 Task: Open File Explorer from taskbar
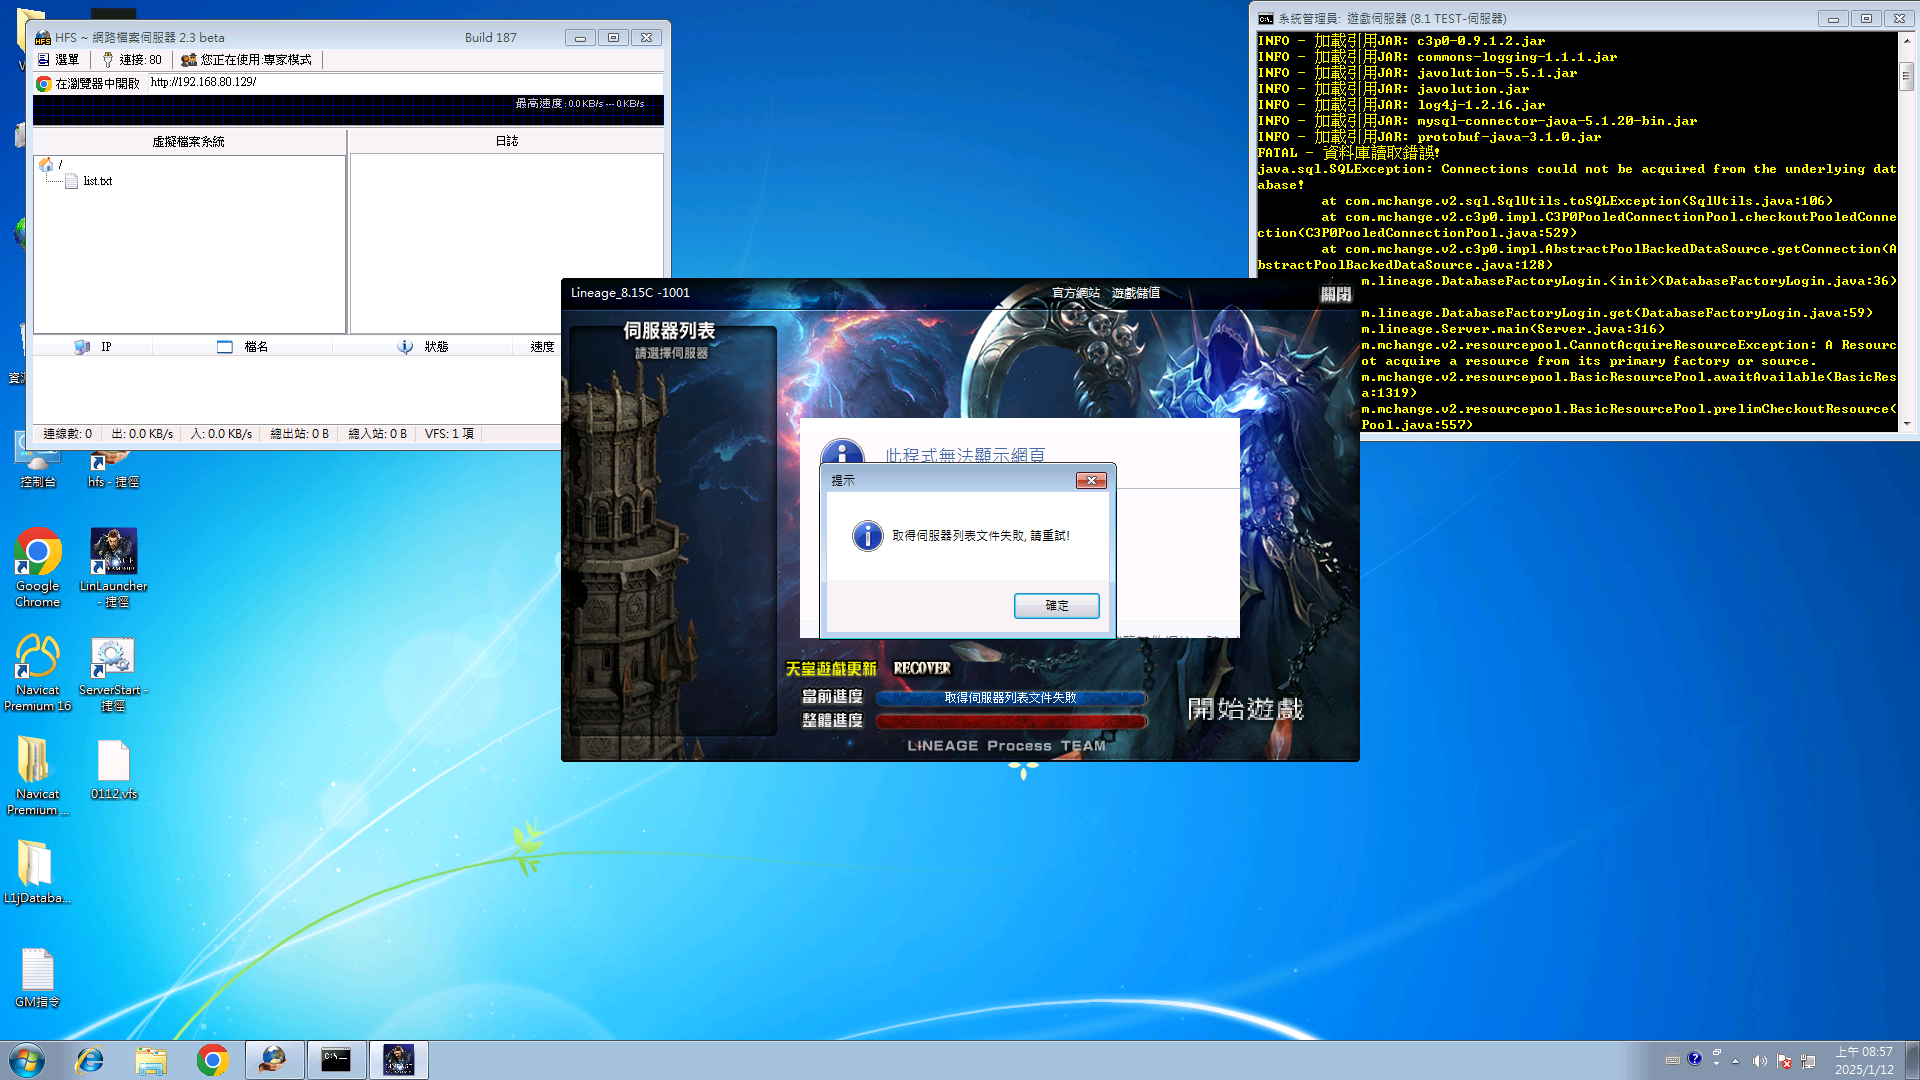[151, 1060]
